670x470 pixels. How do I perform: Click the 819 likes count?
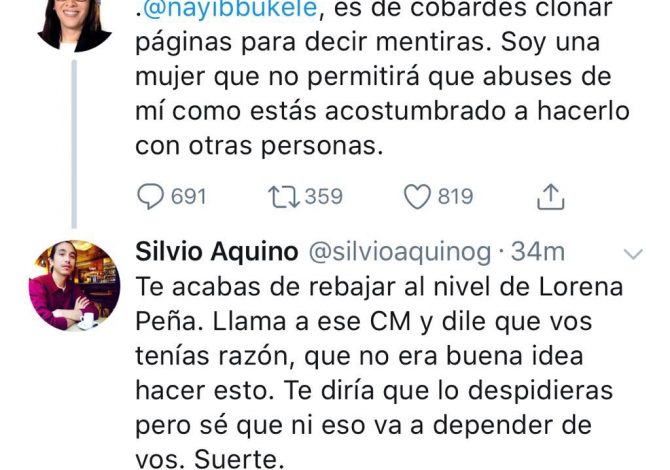pyautogui.click(x=455, y=197)
